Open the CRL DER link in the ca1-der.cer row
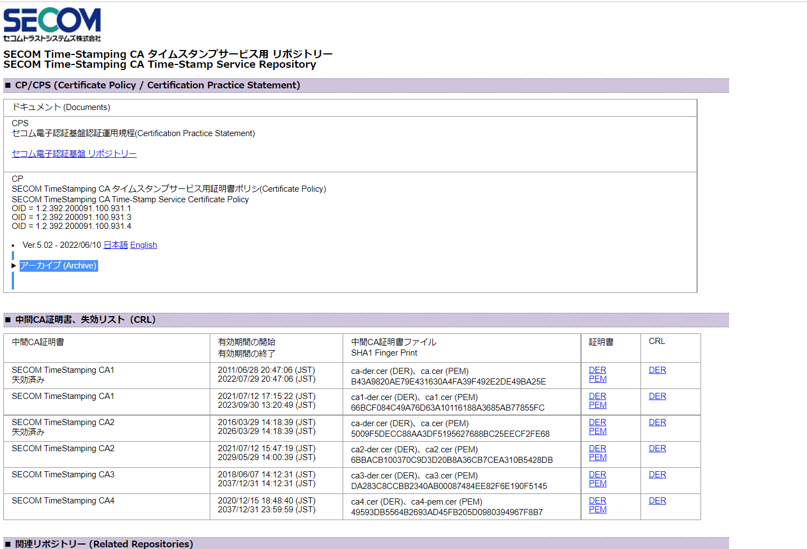The height and width of the screenshot is (549, 807). pyautogui.click(x=657, y=396)
